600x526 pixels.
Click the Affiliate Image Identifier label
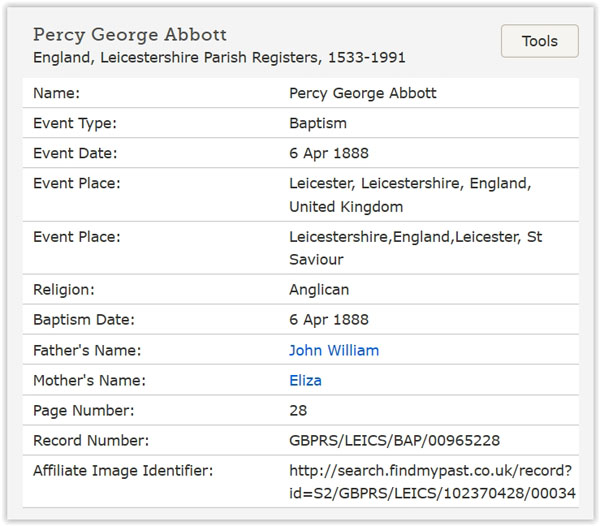(x=123, y=471)
